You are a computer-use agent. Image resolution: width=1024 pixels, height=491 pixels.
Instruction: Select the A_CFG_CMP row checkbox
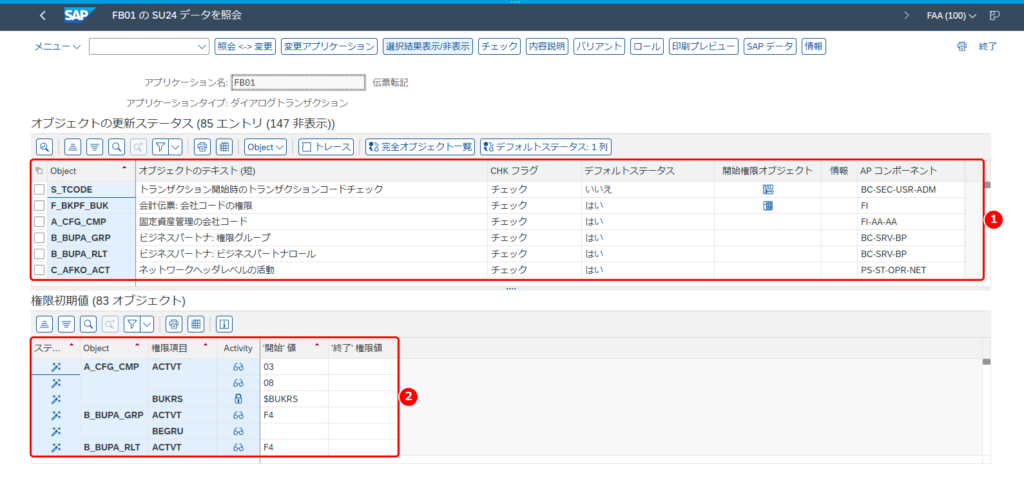pos(40,221)
